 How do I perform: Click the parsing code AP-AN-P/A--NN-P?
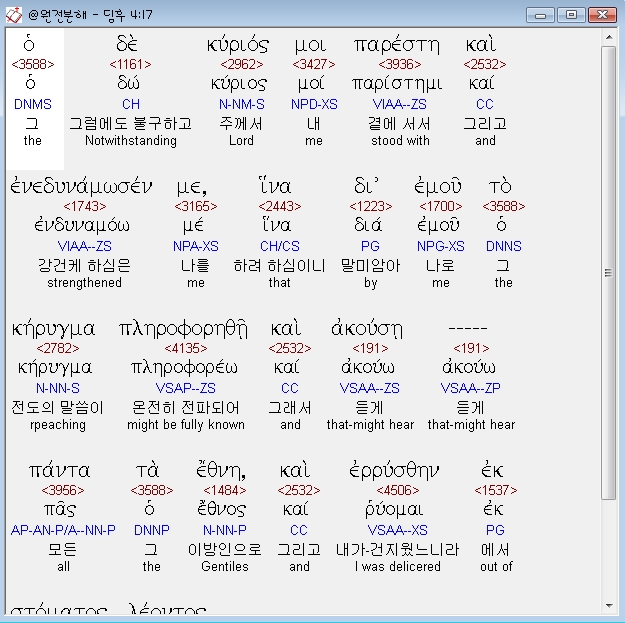point(63,530)
